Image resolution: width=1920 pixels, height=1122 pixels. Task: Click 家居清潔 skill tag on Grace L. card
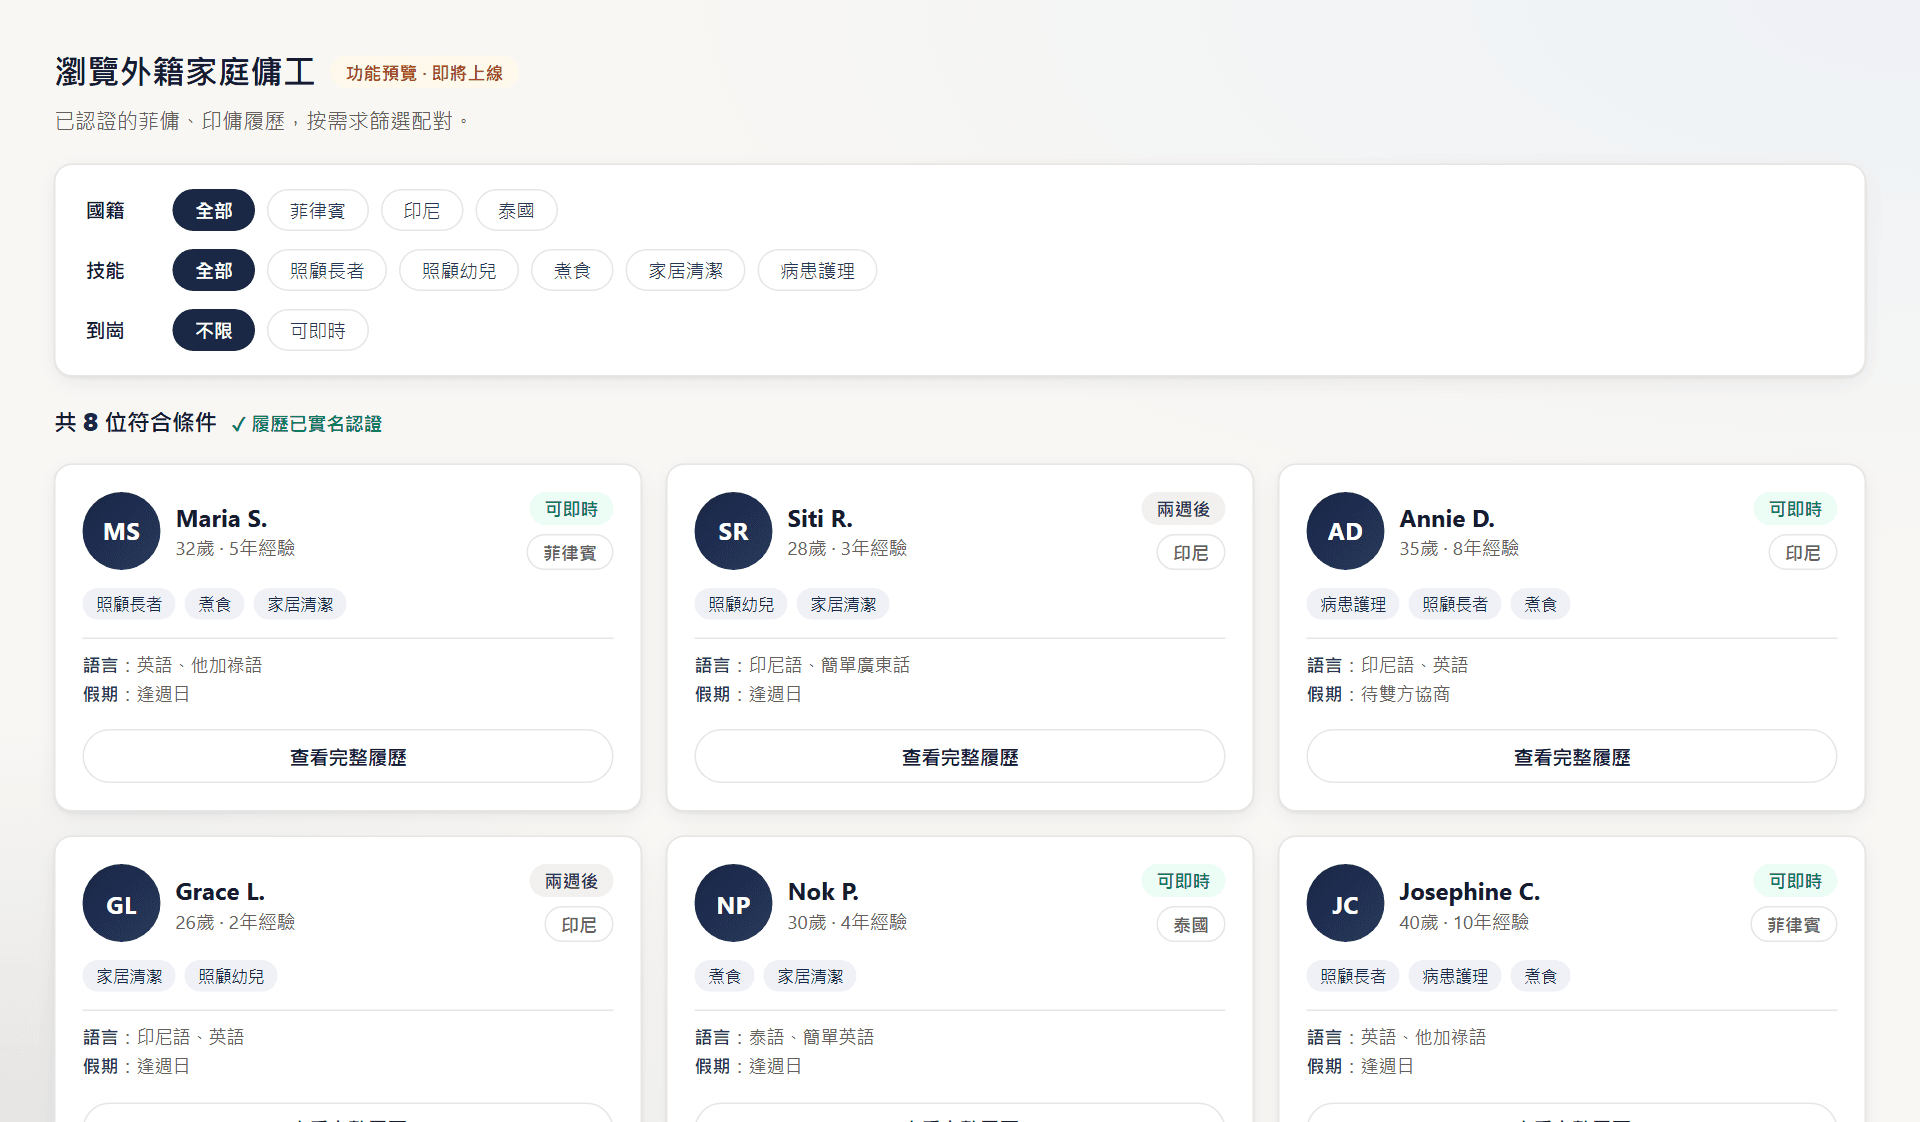129,976
